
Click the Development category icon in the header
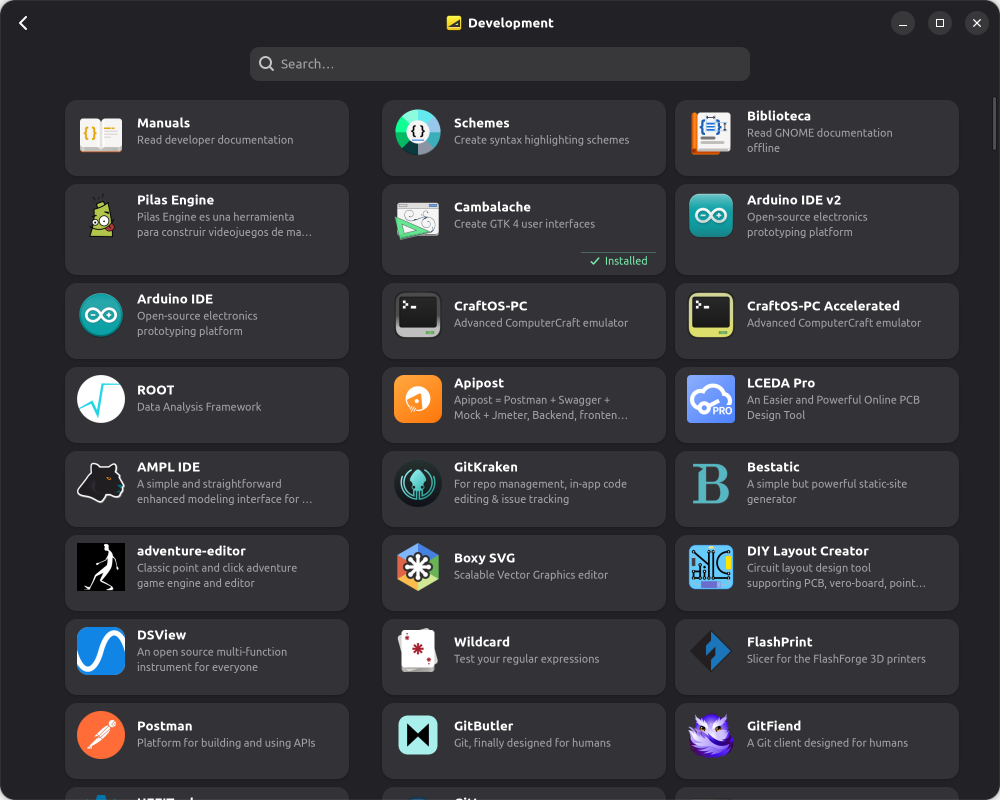point(453,23)
